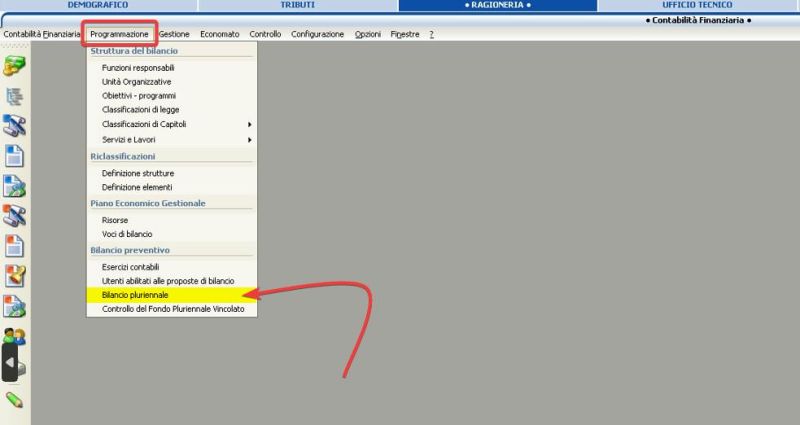Expand Servizi e Lavori submenu

coord(172,139)
